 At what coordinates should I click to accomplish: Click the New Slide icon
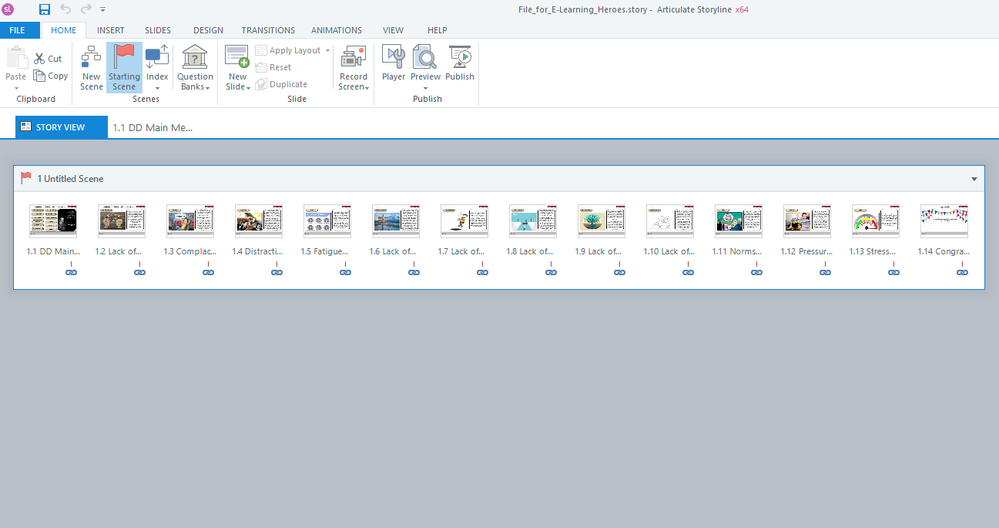click(237, 56)
